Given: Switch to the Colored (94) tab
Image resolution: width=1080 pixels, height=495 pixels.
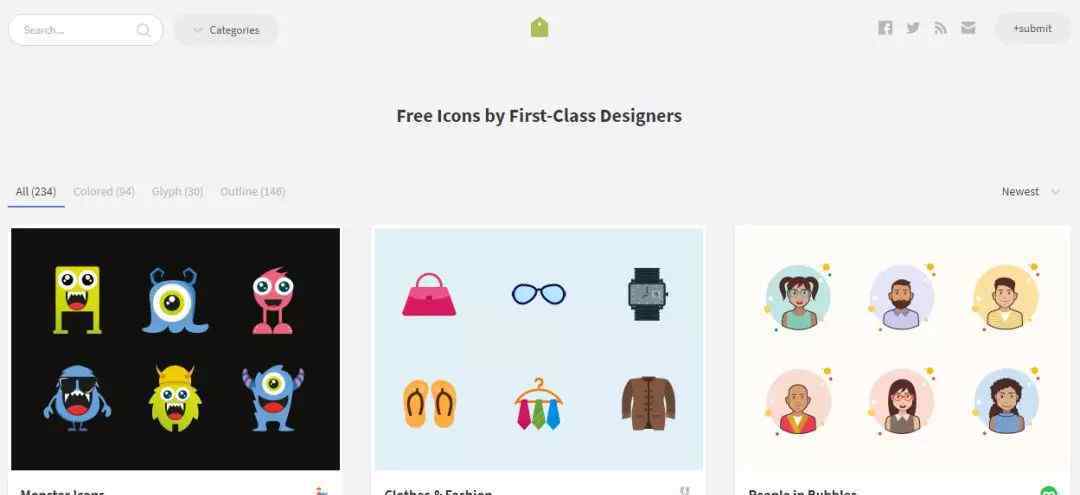Looking at the screenshot, I should tap(104, 191).
